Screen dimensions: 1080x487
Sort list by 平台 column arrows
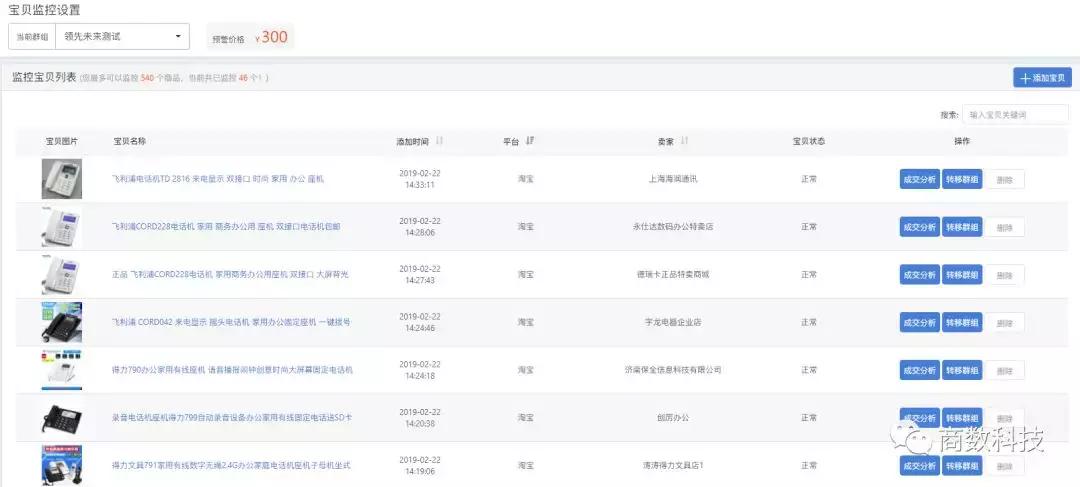click(x=530, y=141)
